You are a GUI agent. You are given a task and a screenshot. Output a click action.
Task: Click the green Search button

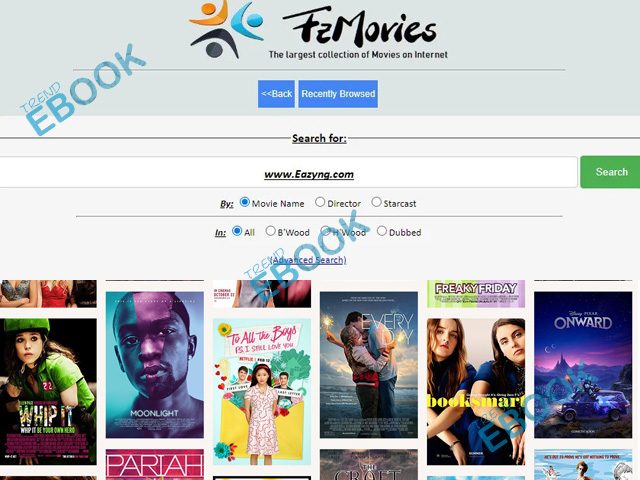point(611,172)
